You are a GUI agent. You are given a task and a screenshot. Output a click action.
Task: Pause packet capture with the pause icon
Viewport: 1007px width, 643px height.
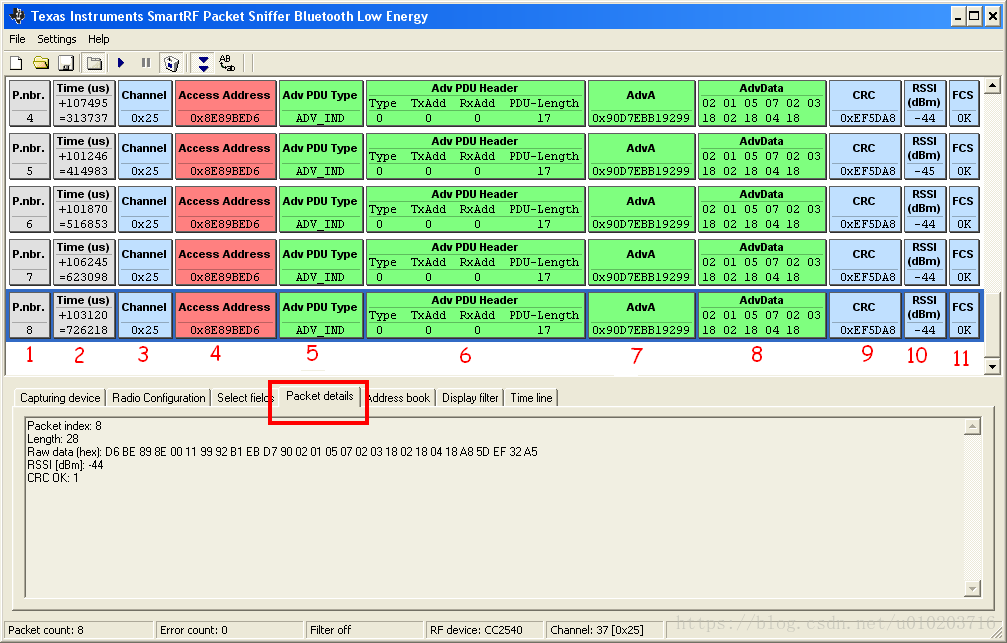point(146,63)
